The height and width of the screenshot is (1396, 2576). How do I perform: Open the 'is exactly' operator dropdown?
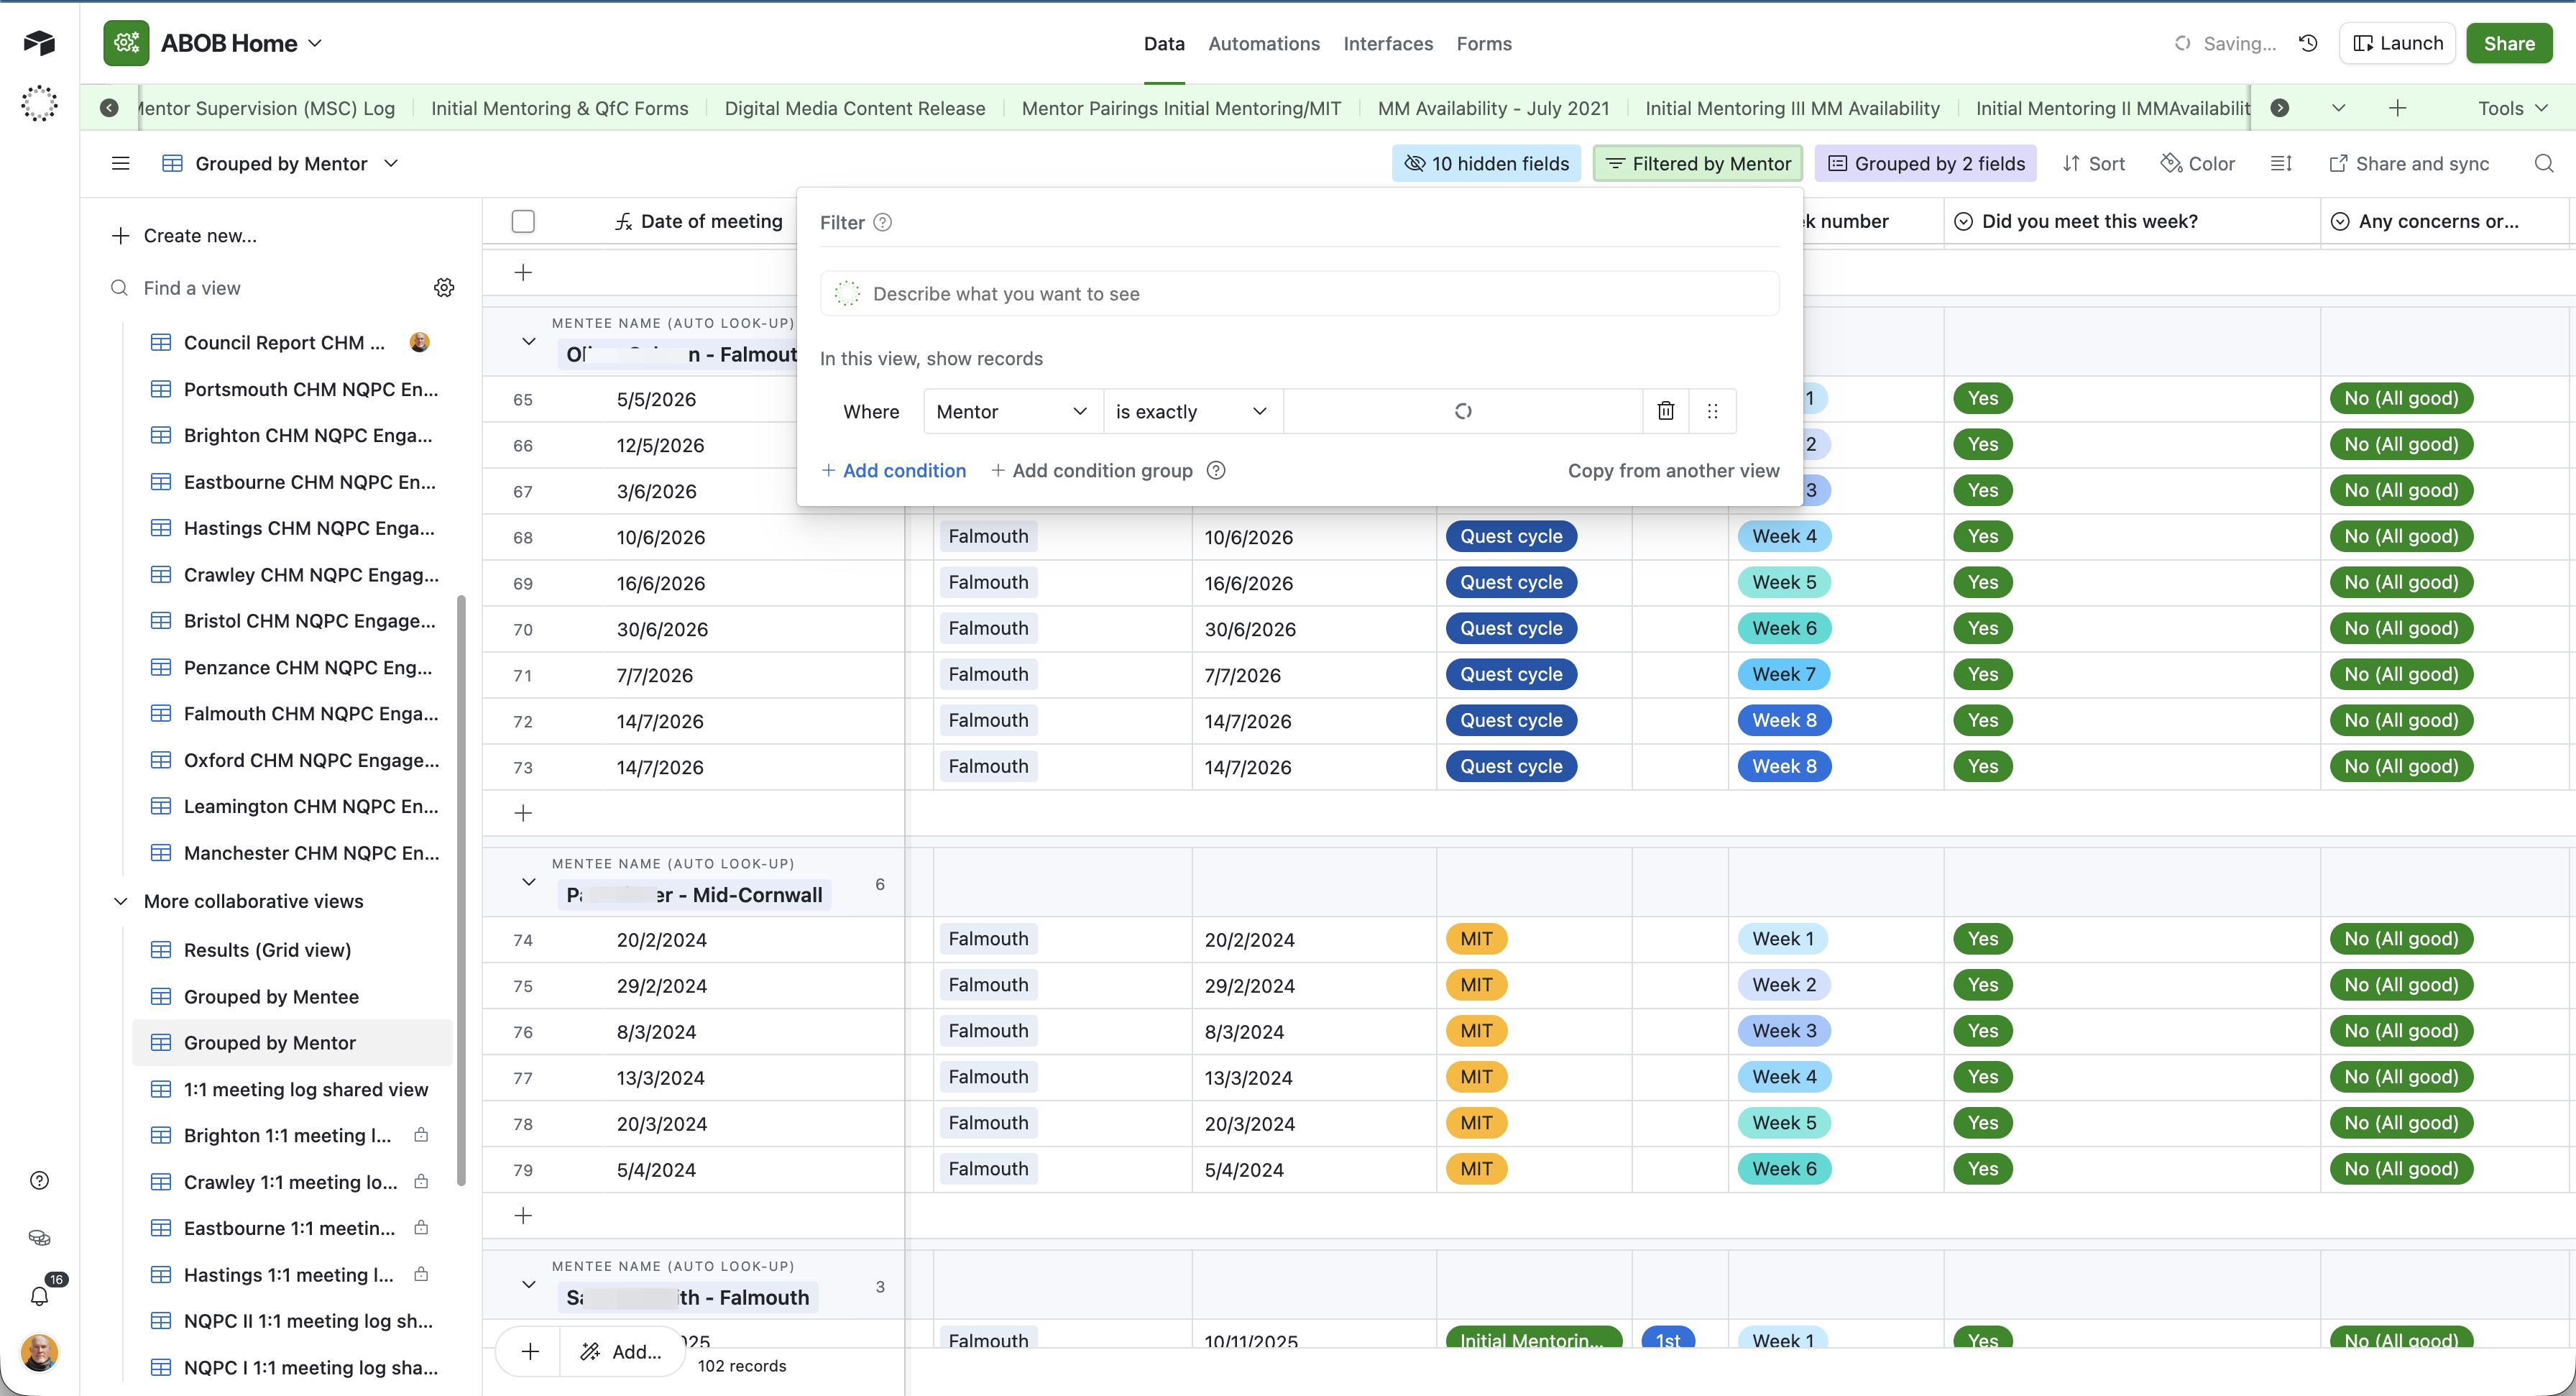click(1192, 411)
